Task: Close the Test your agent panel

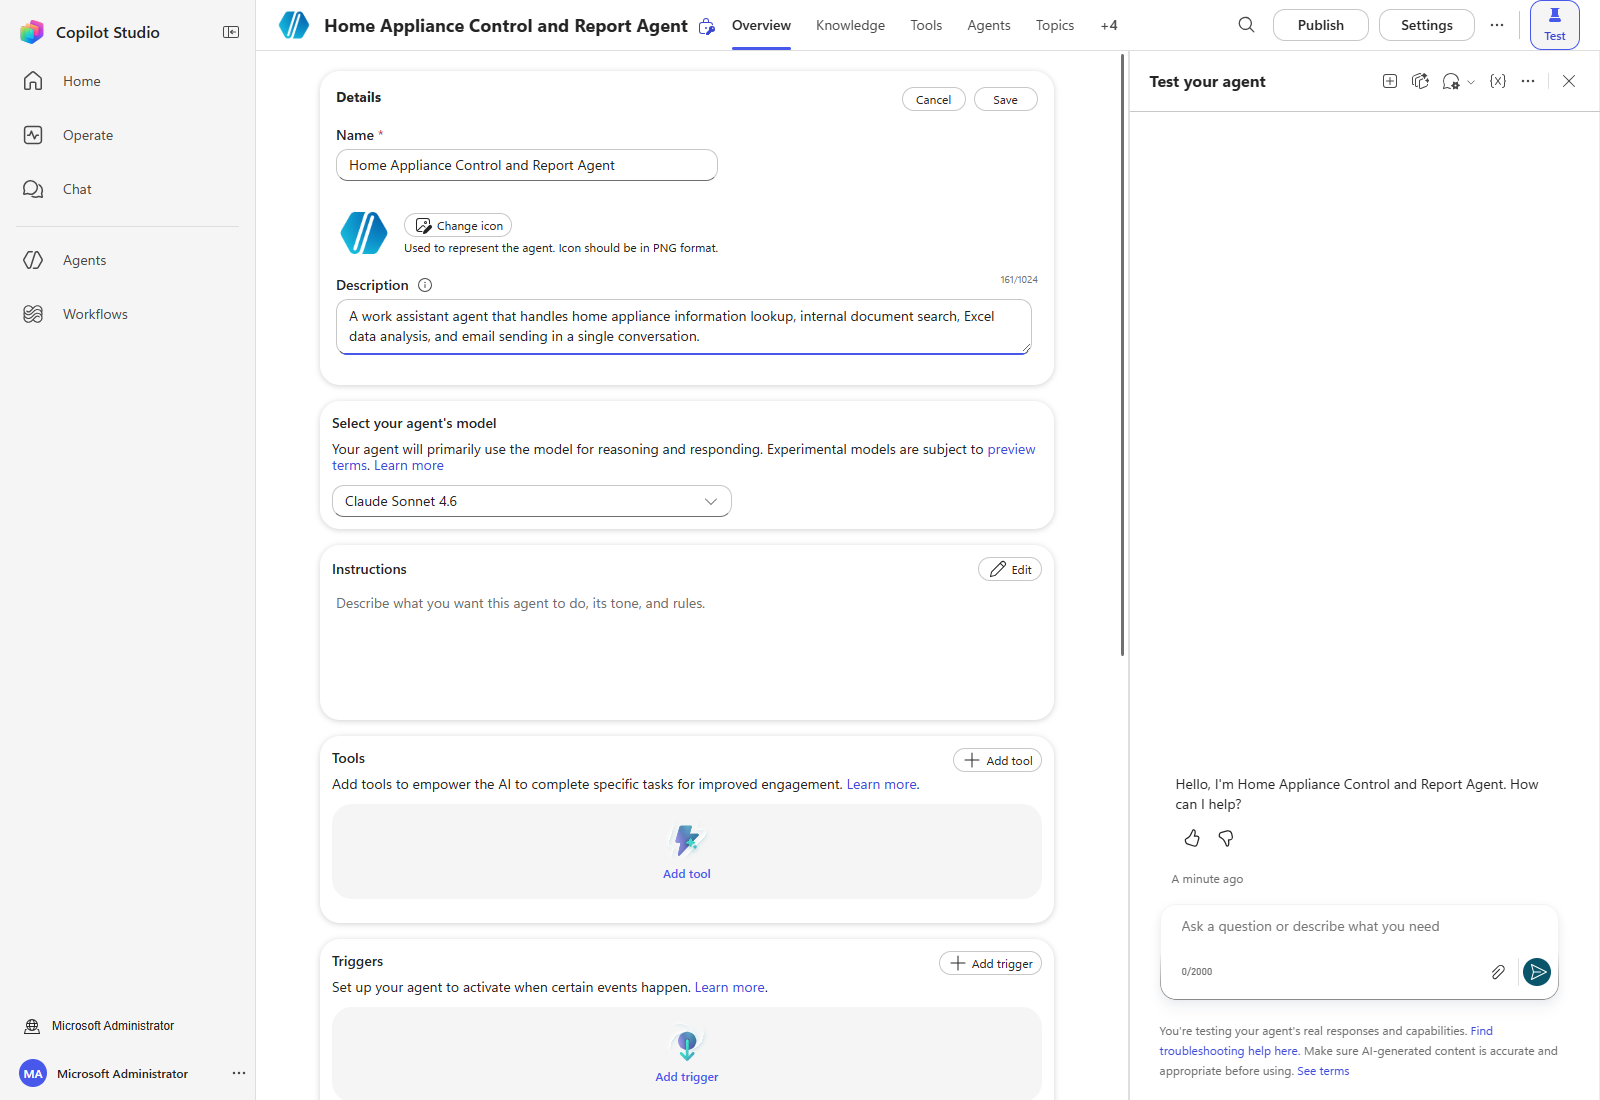Action: (1569, 81)
